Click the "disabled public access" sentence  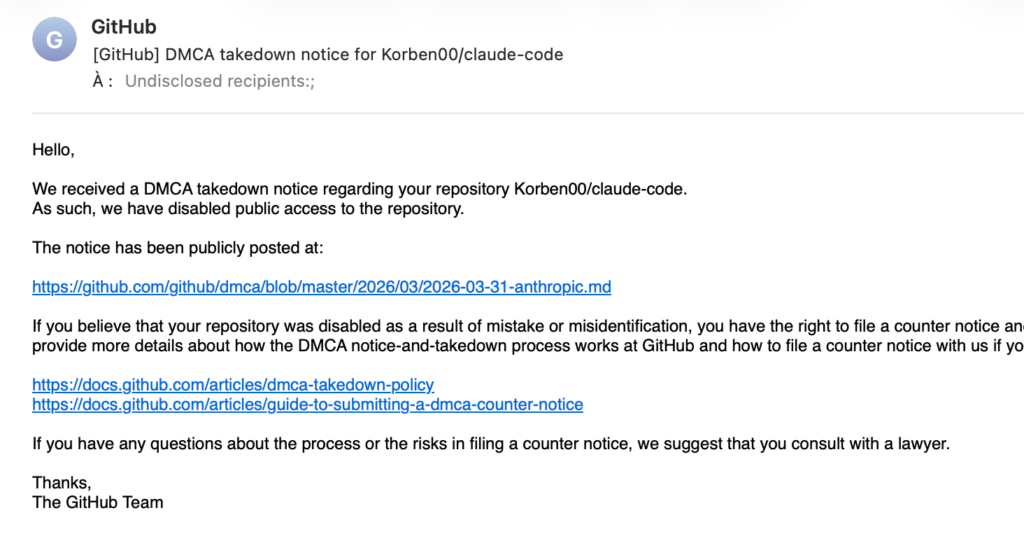point(248,209)
